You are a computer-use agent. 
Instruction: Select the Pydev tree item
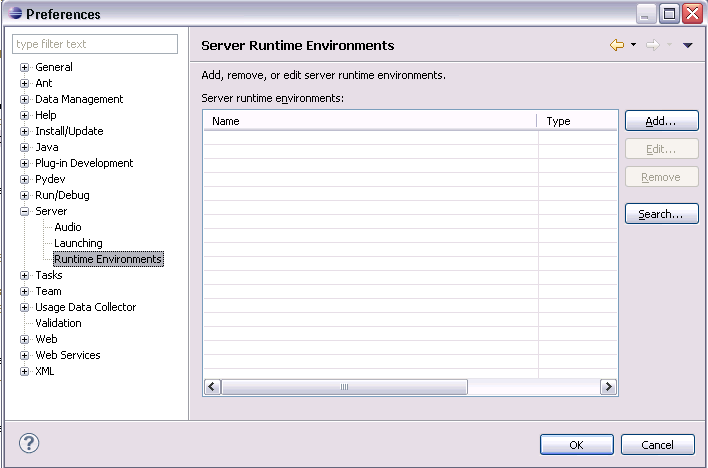(x=50, y=179)
